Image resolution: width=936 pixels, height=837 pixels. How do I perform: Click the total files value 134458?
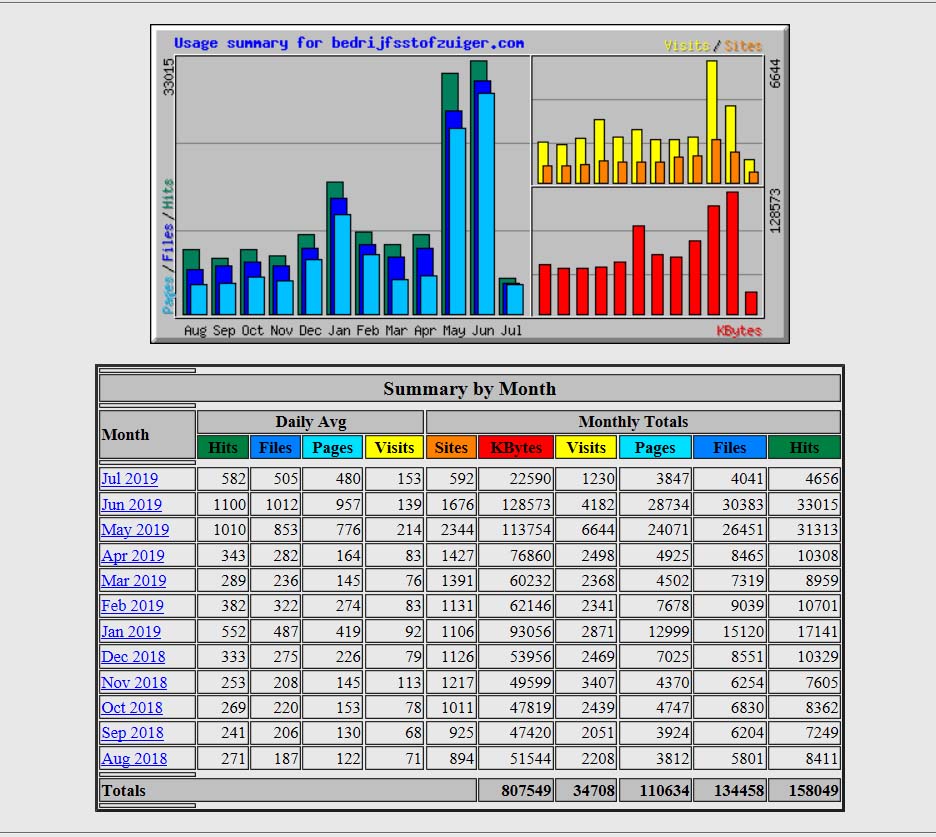click(739, 790)
